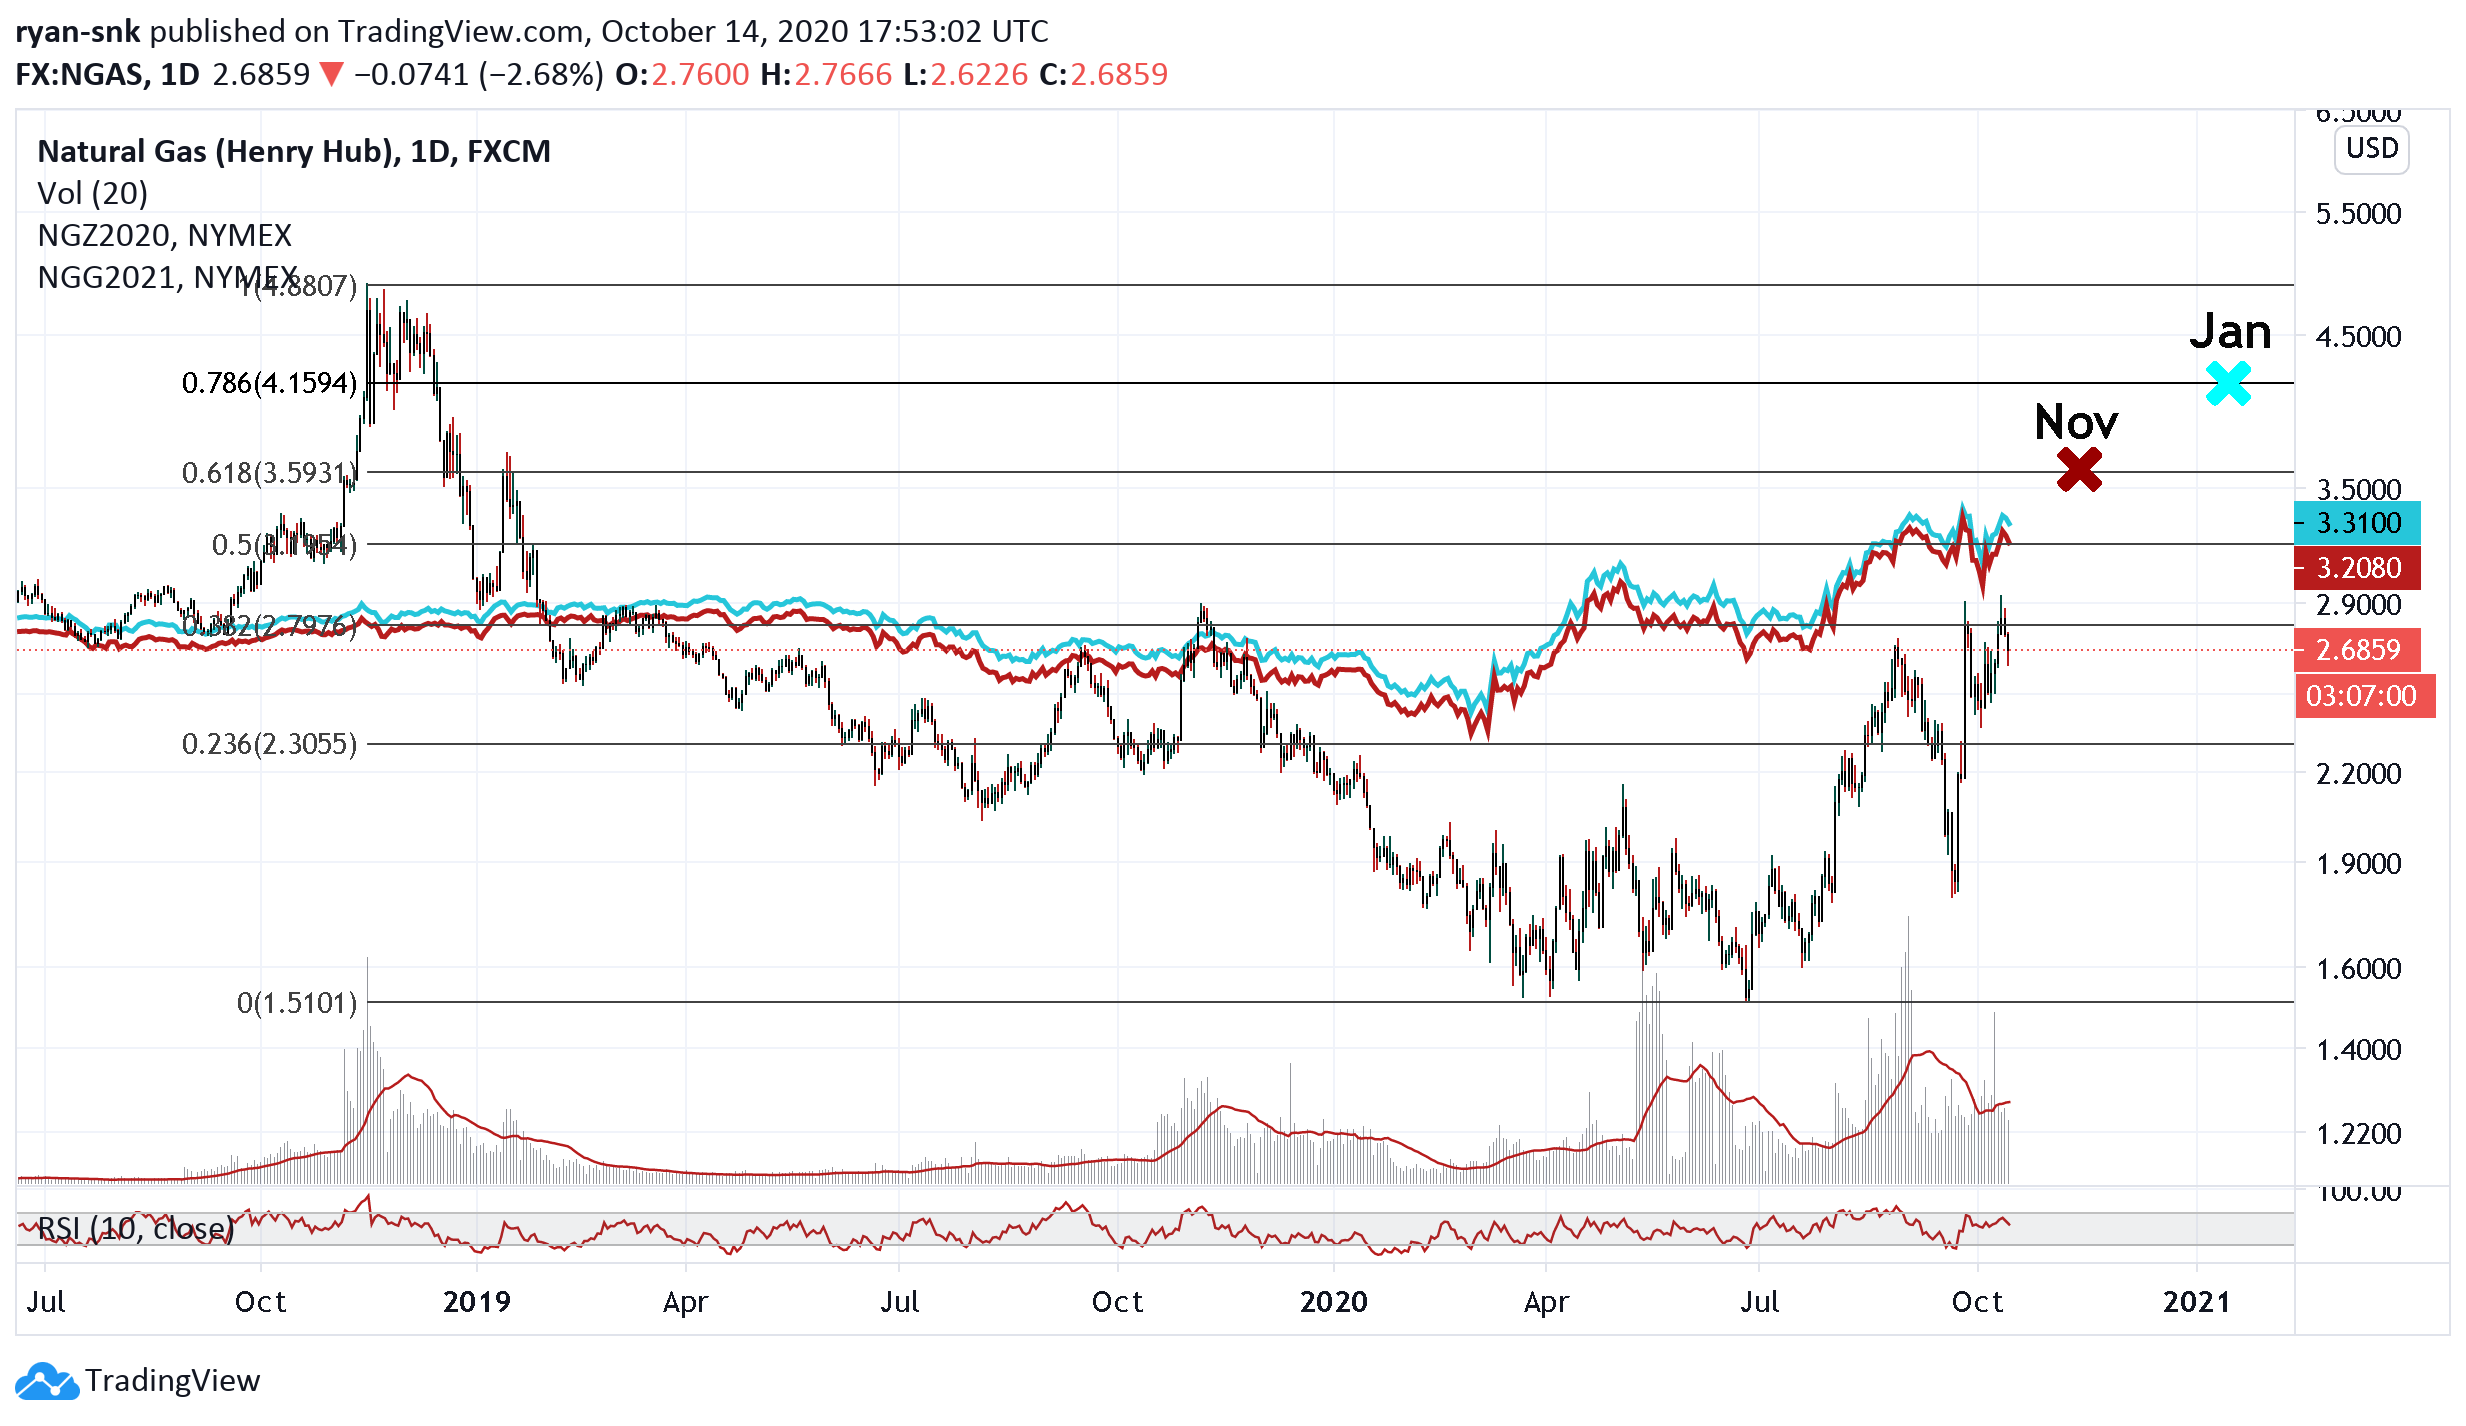Click the cyan Jan X marker
This screenshot has height=1426, width=2466.
2228,383
